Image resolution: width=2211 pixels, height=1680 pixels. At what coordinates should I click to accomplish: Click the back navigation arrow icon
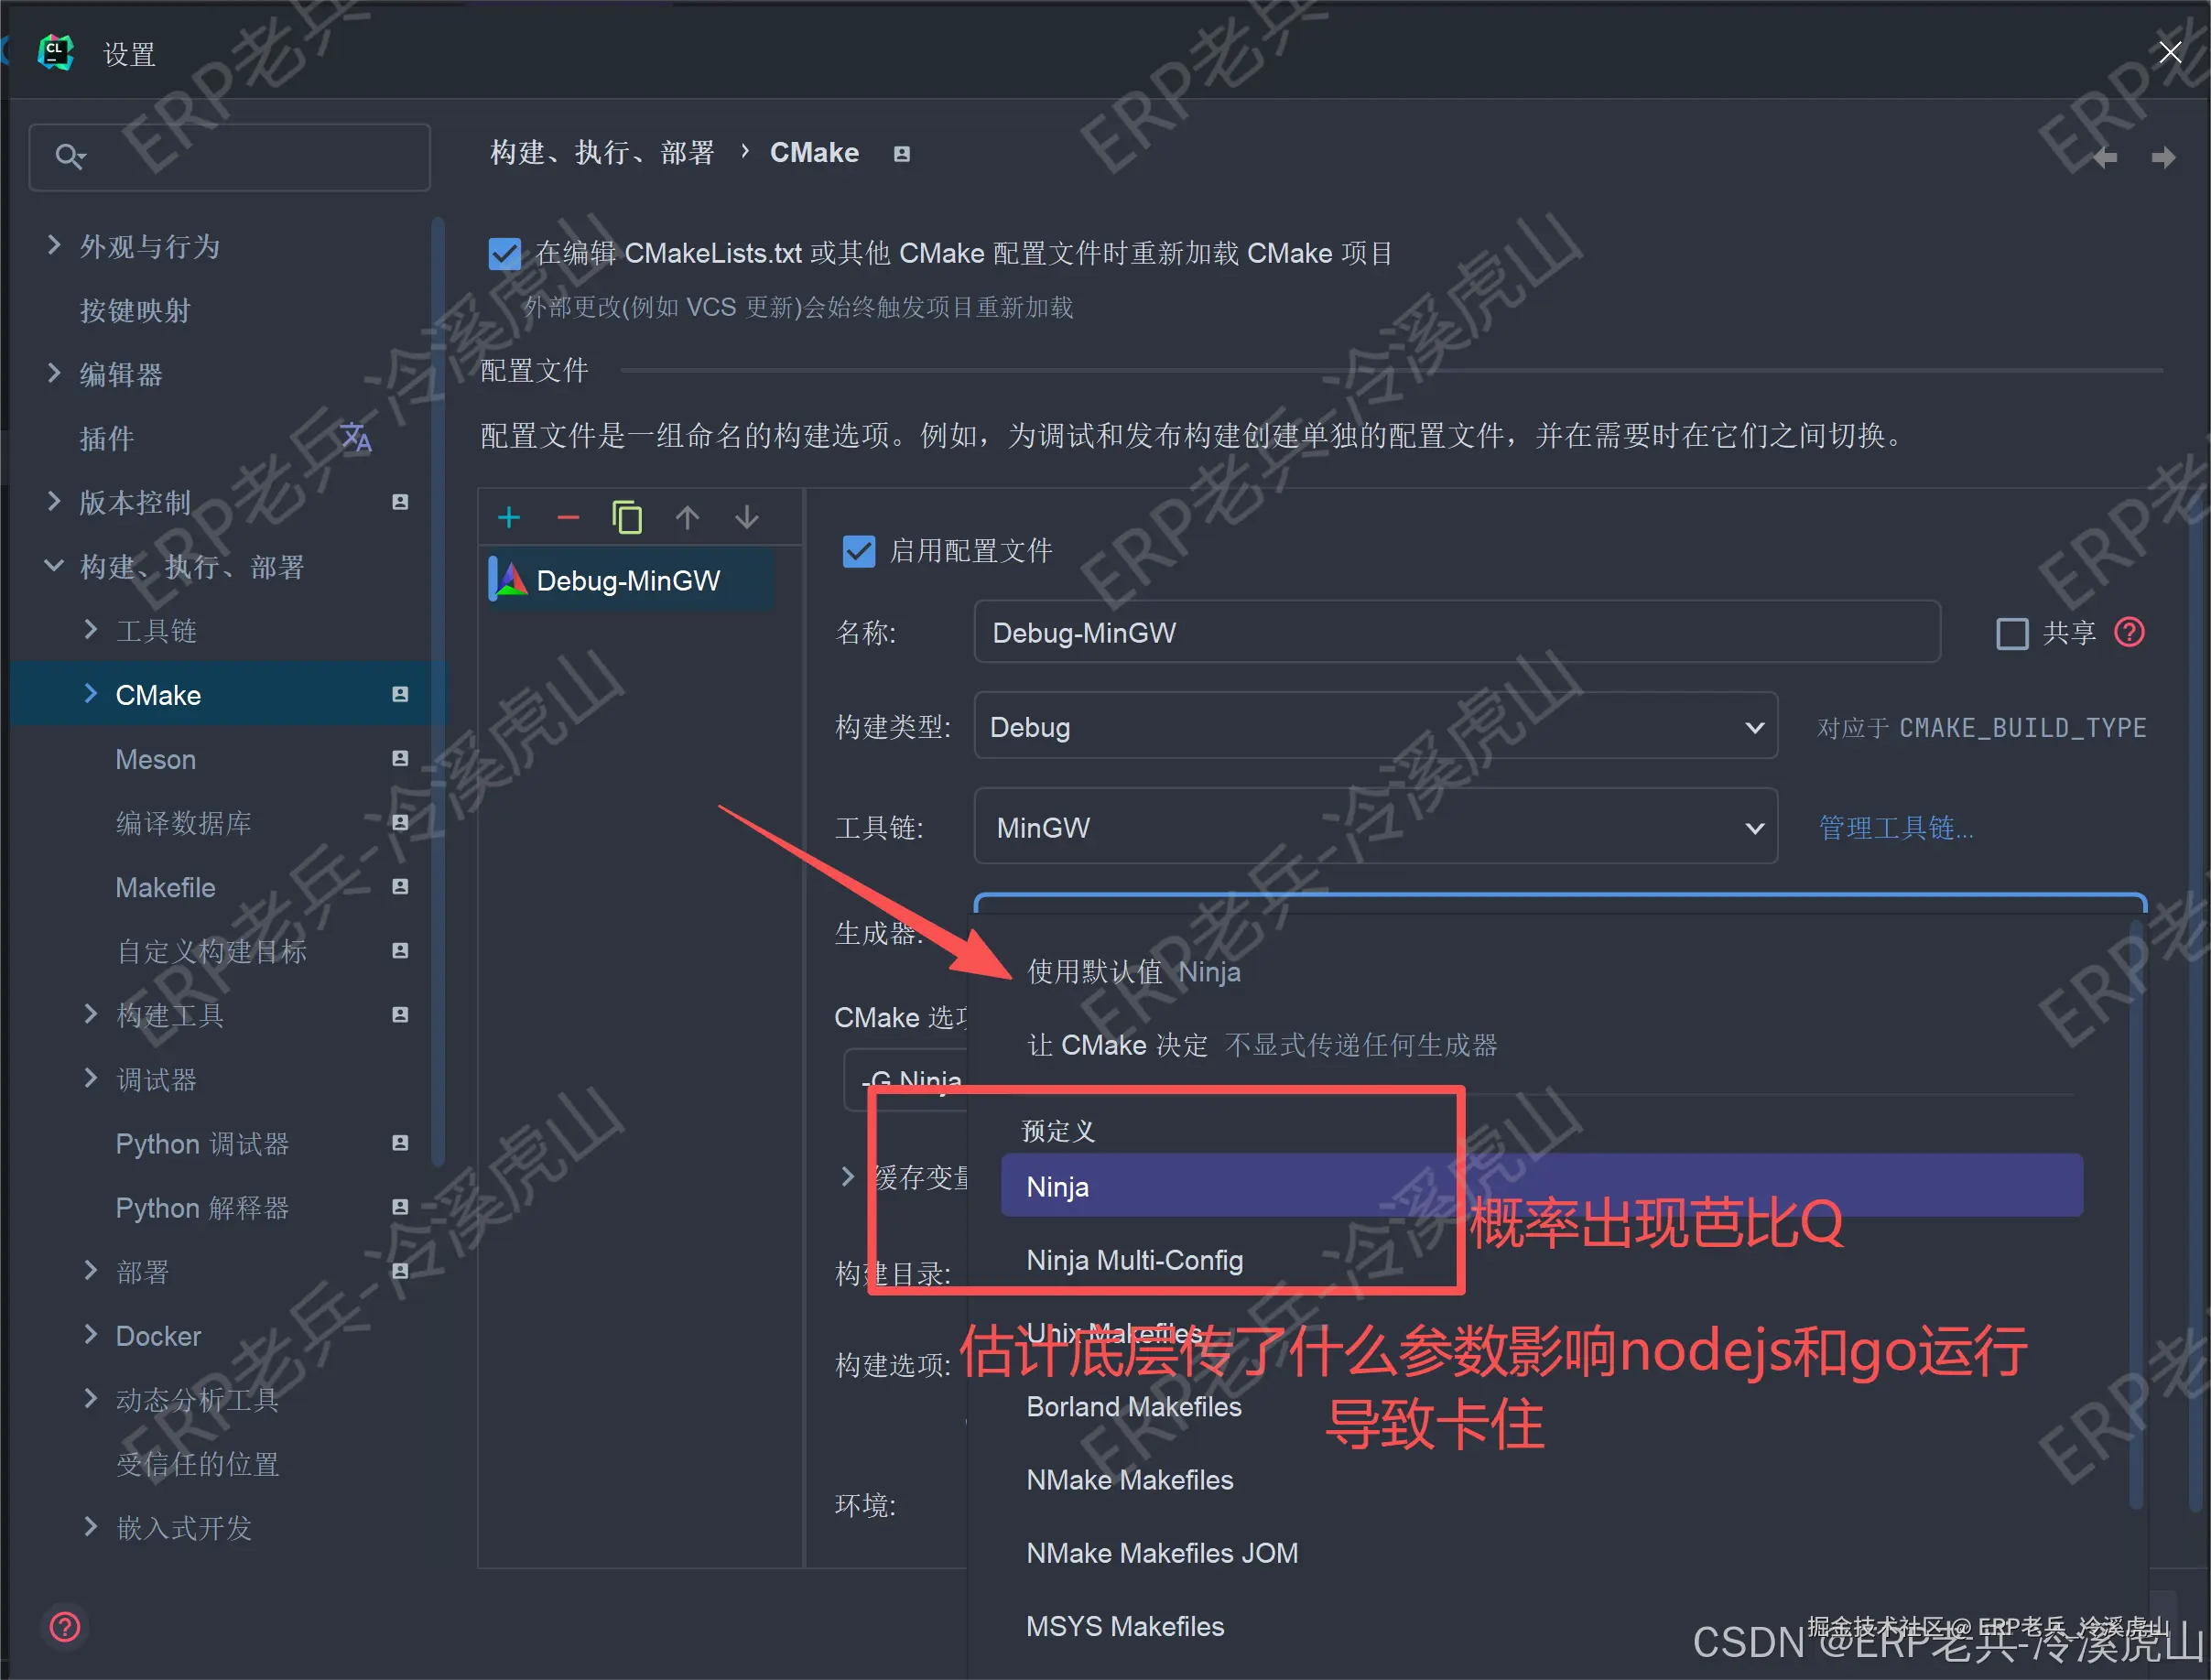click(x=2104, y=157)
